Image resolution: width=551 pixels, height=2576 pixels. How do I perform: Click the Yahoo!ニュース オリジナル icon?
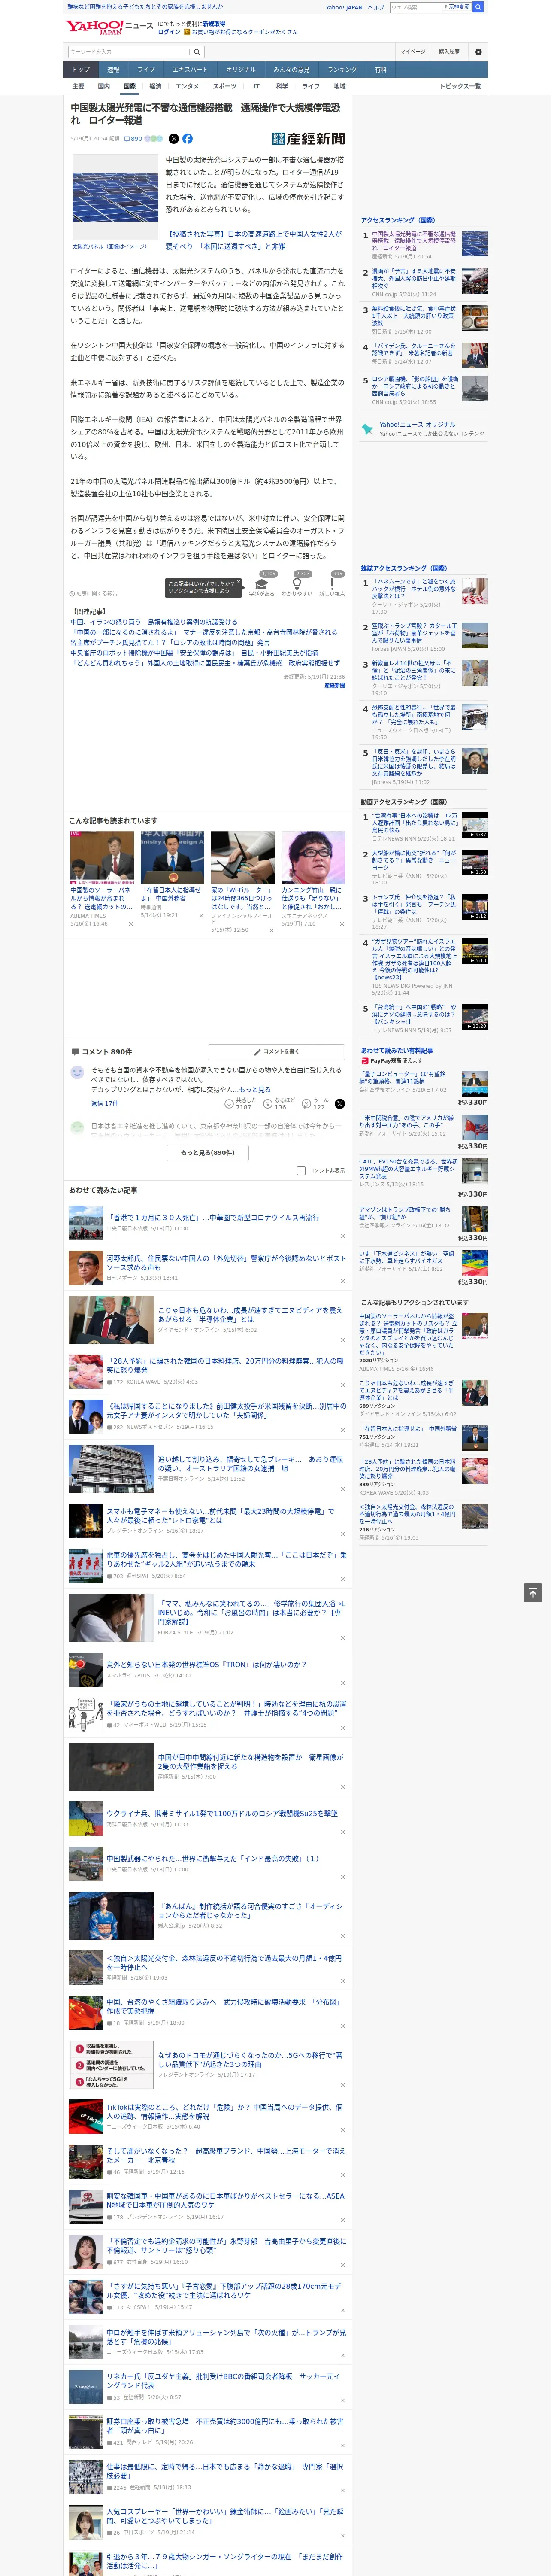tap(367, 429)
